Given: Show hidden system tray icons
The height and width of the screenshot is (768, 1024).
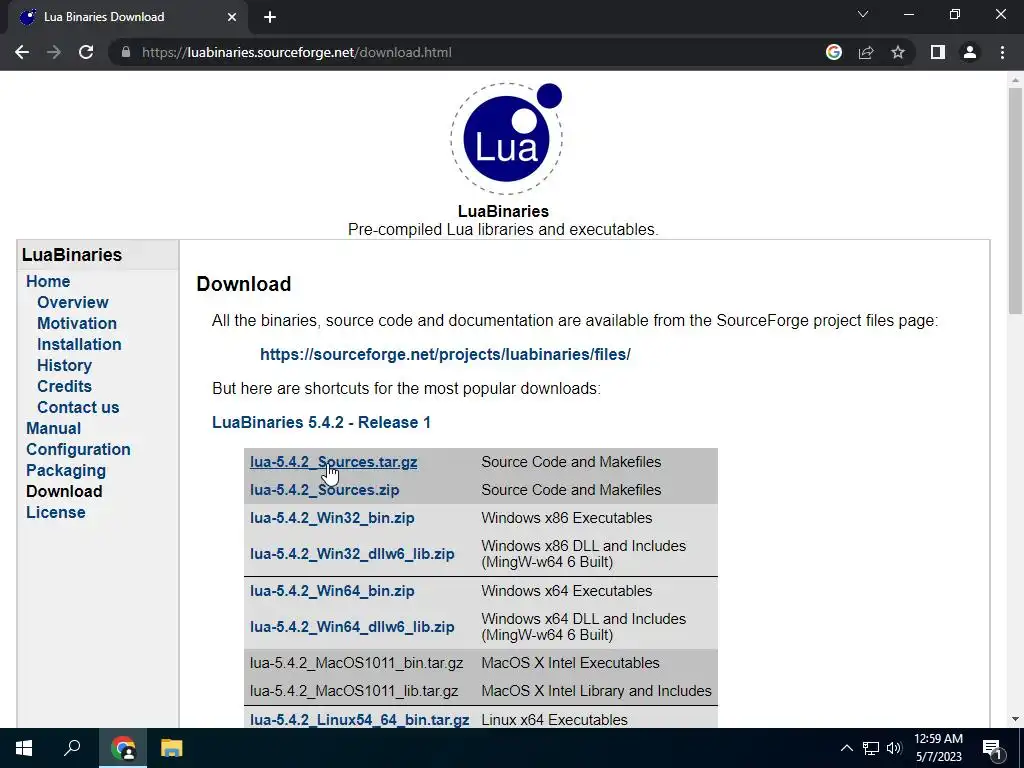Looking at the screenshot, I should 846,748.
